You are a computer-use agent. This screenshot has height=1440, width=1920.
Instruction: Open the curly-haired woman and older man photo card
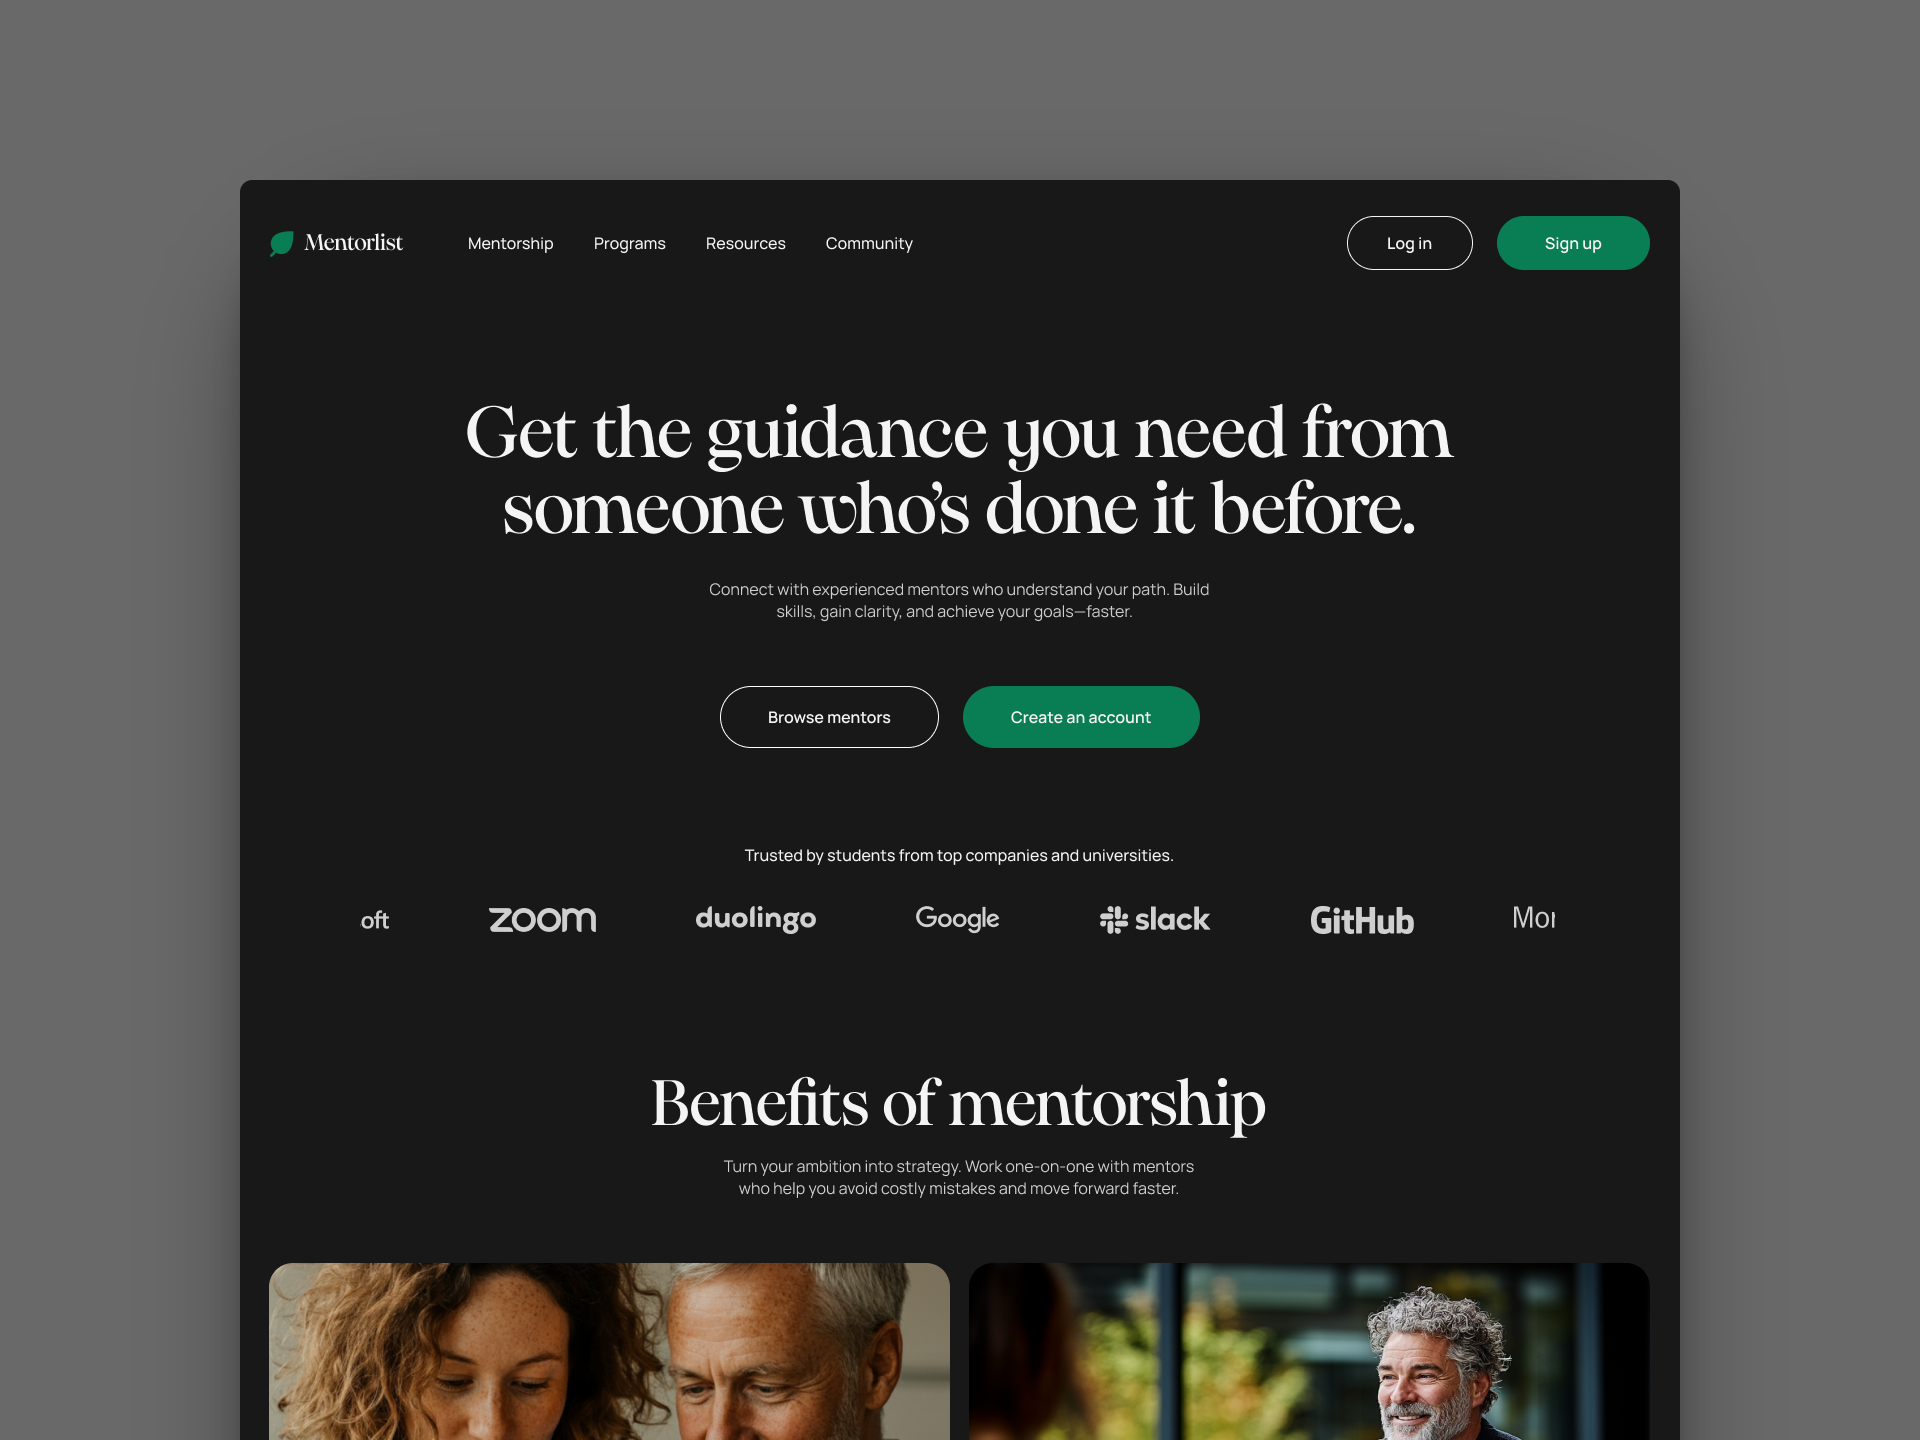609,1351
